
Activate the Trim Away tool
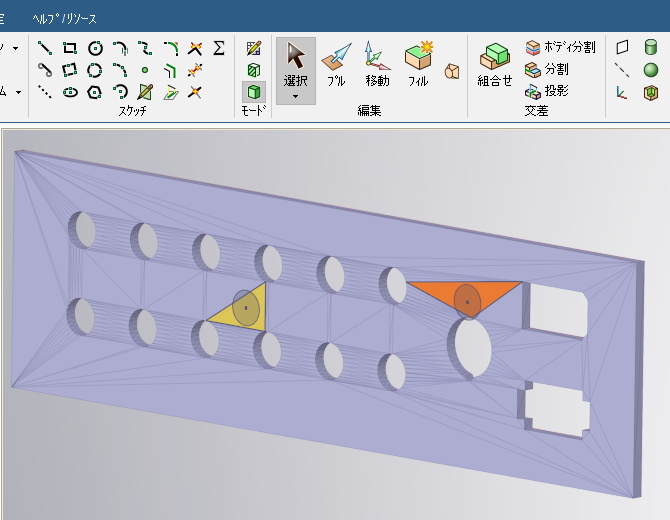195,70
